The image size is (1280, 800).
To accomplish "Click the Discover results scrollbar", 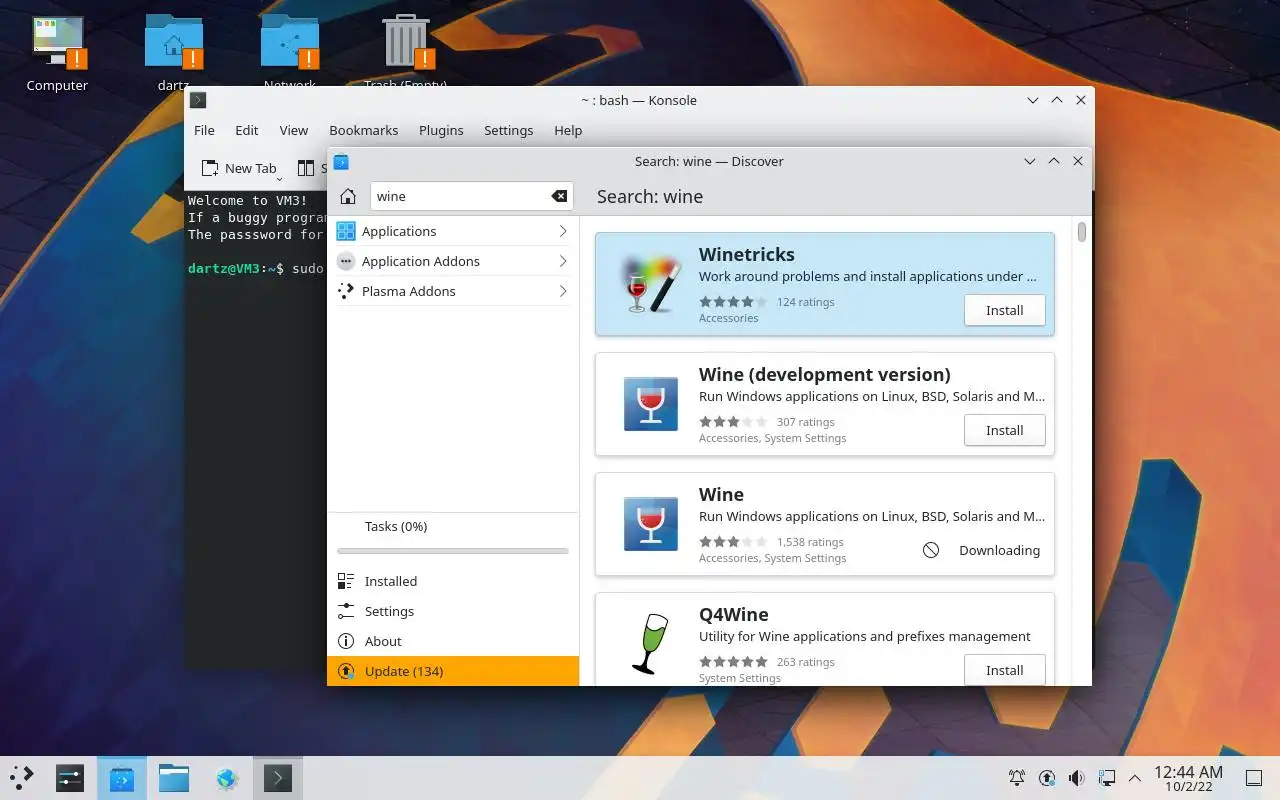I will (x=1082, y=232).
